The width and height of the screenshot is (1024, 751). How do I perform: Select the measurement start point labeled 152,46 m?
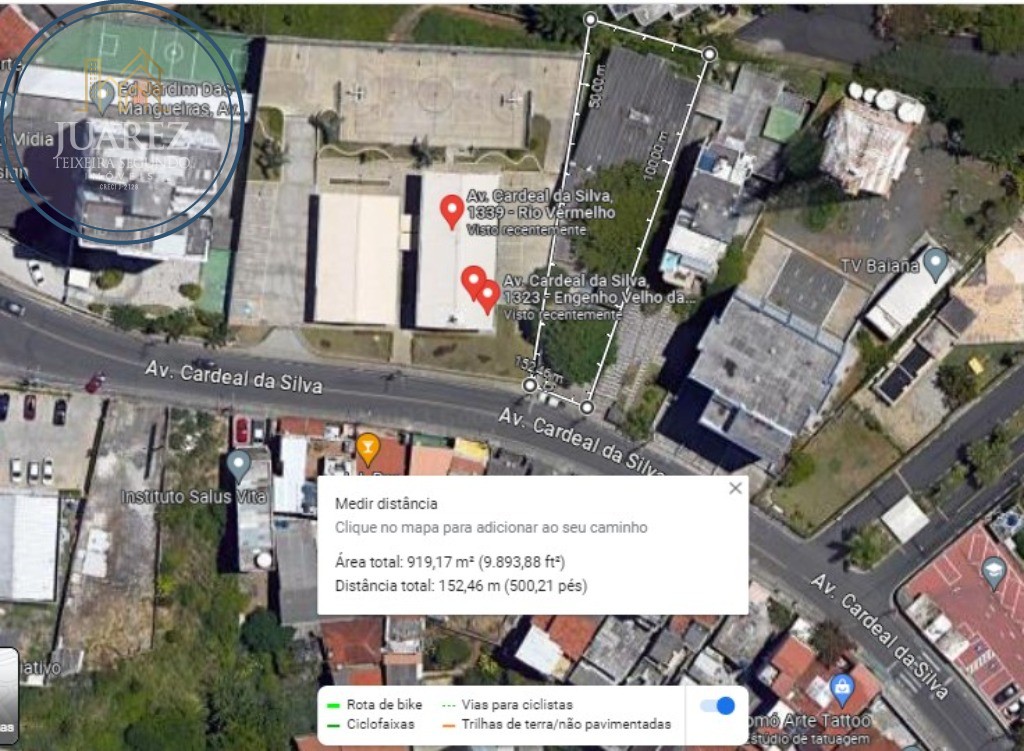530,385
